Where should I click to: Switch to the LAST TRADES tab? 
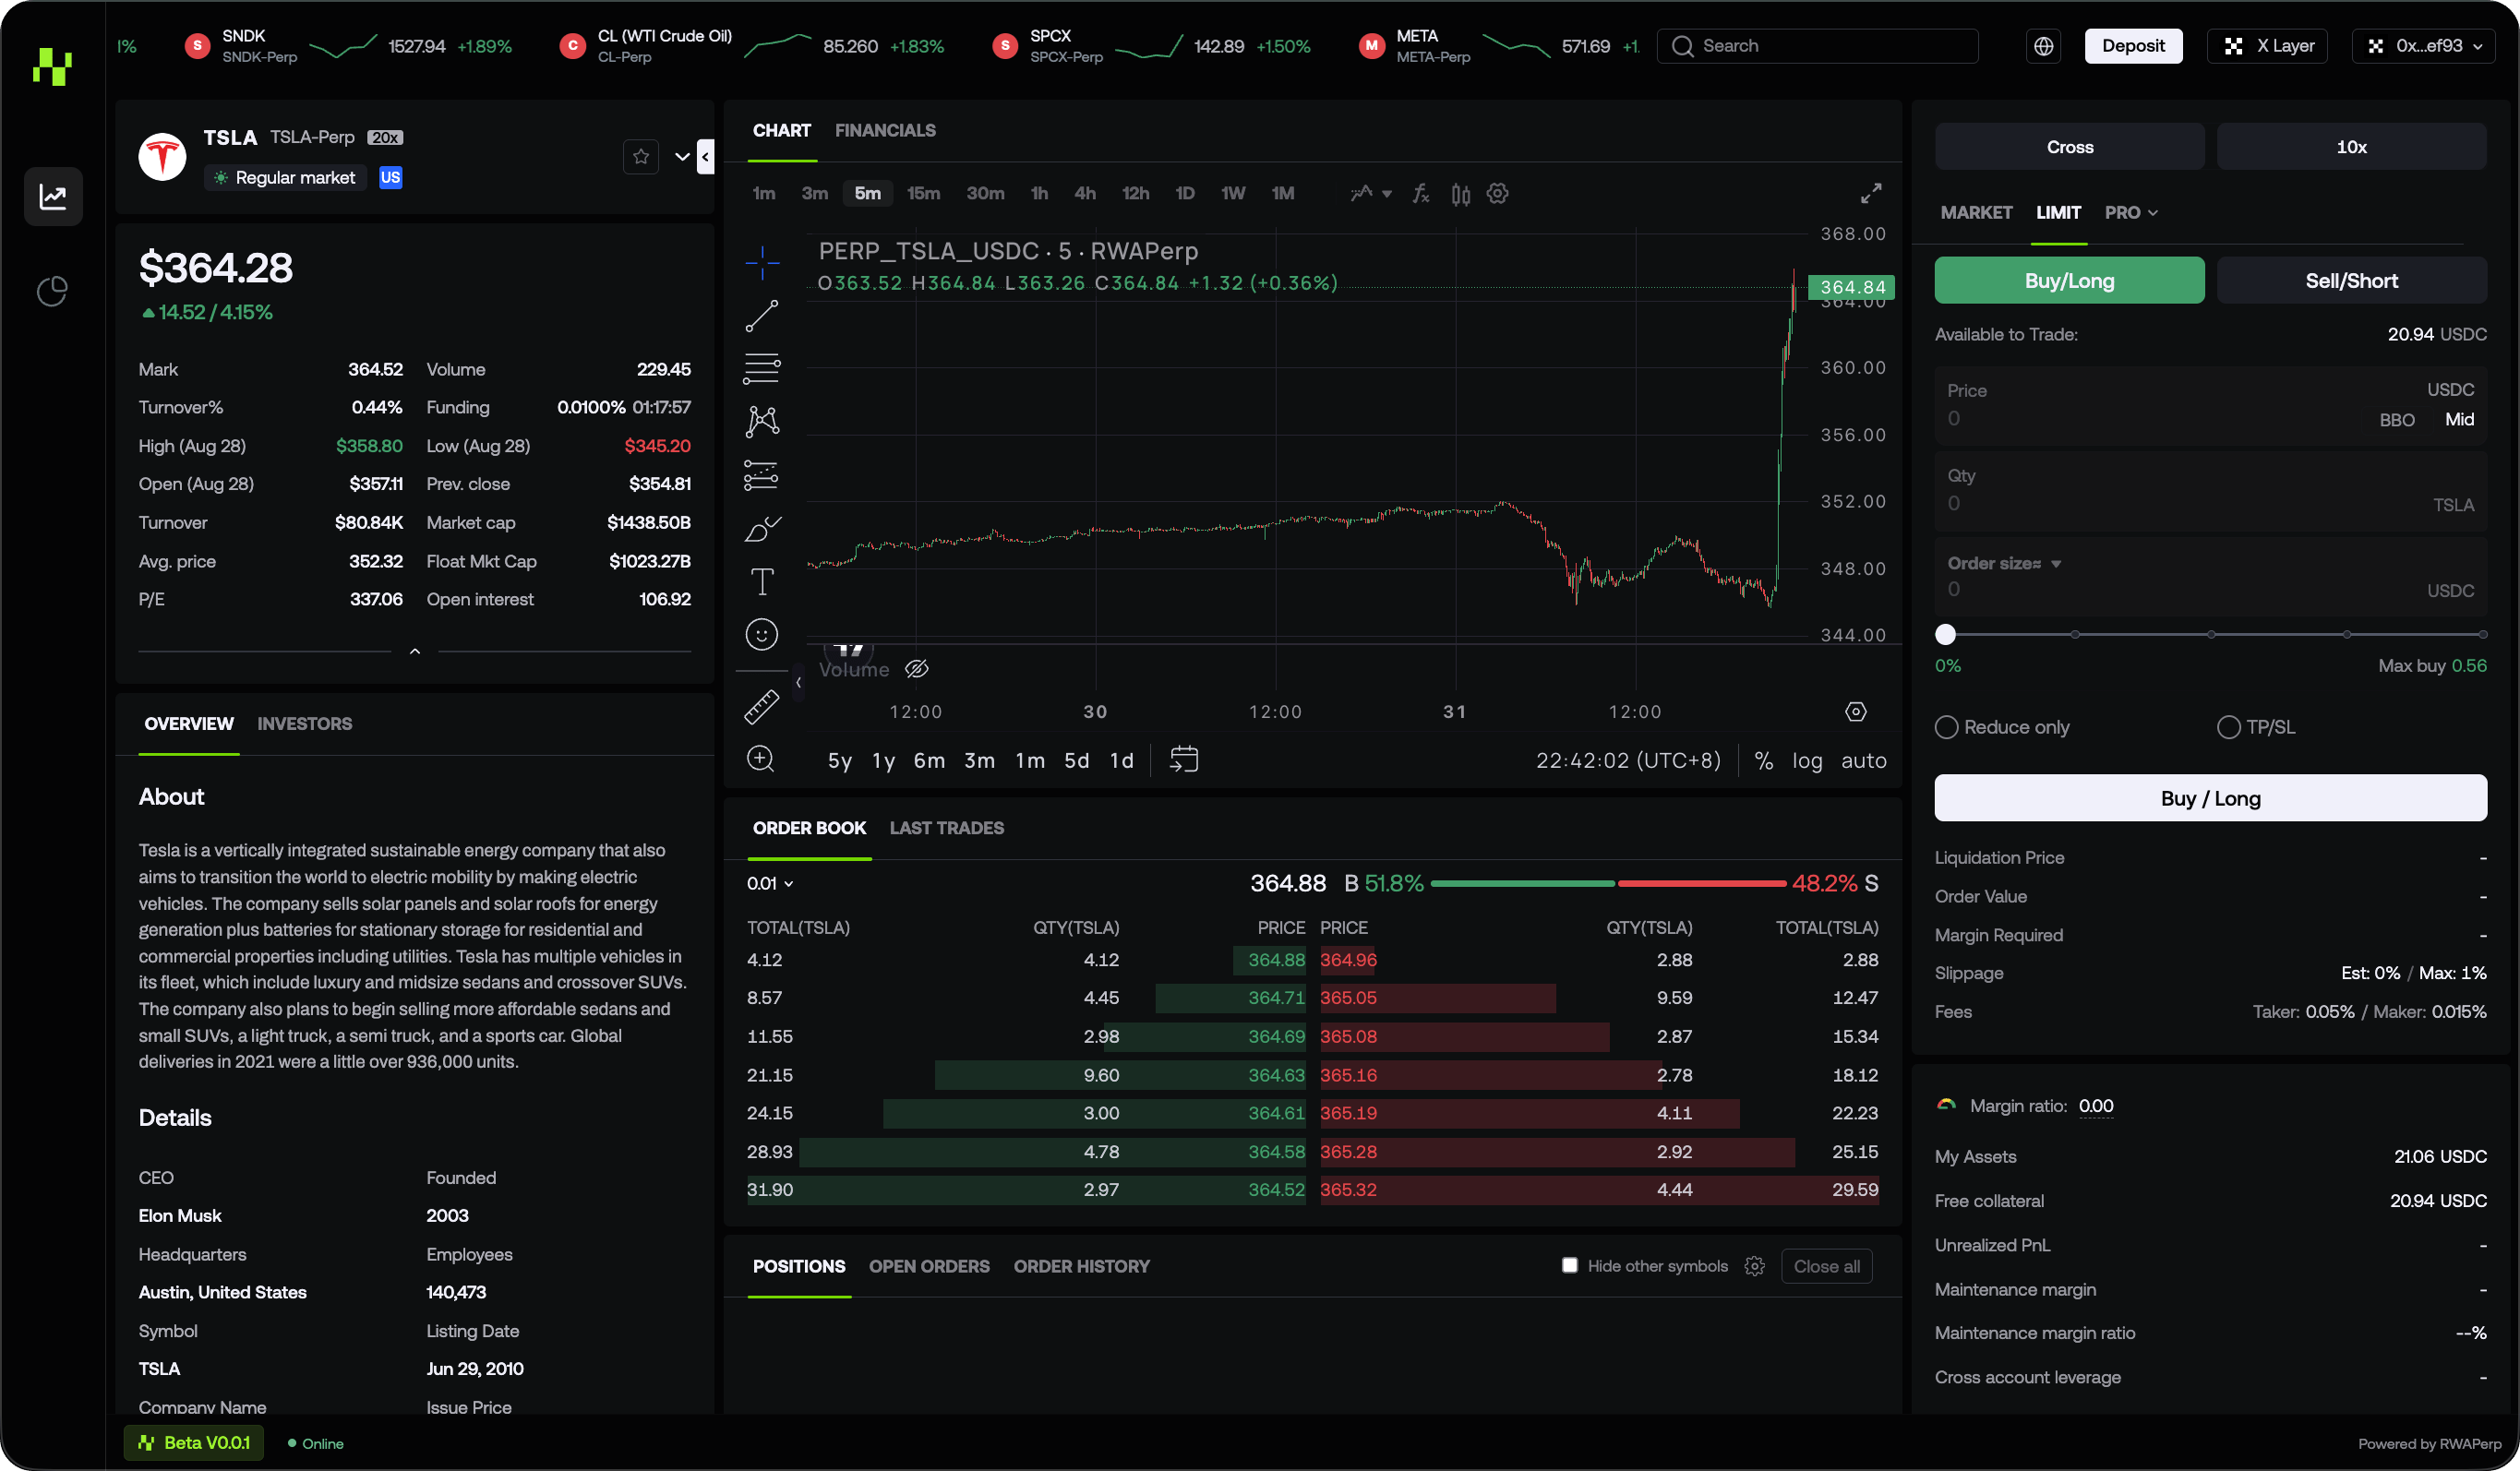click(946, 829)
